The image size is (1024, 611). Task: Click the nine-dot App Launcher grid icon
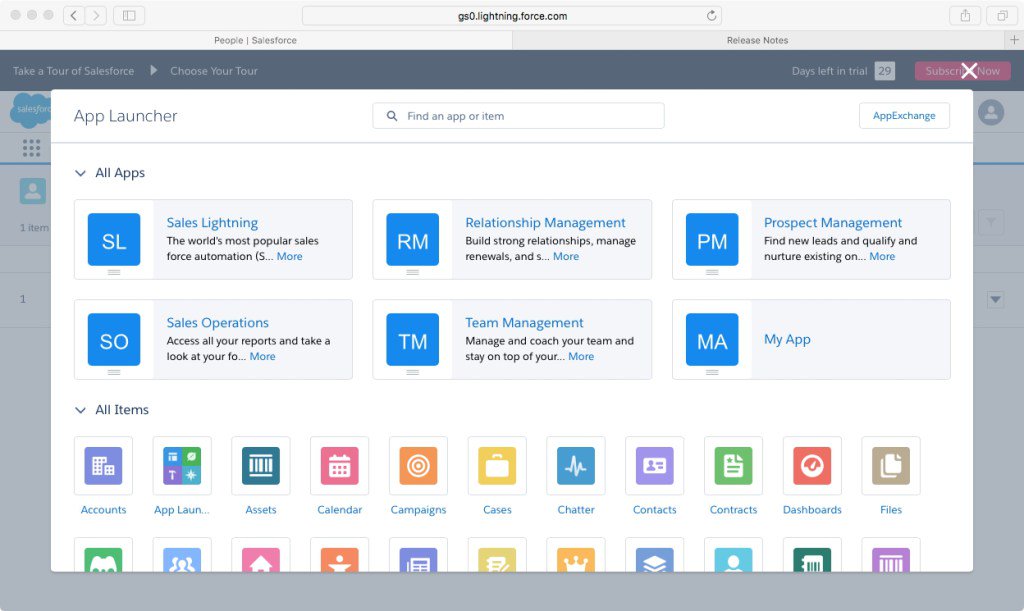pos(31,148)
